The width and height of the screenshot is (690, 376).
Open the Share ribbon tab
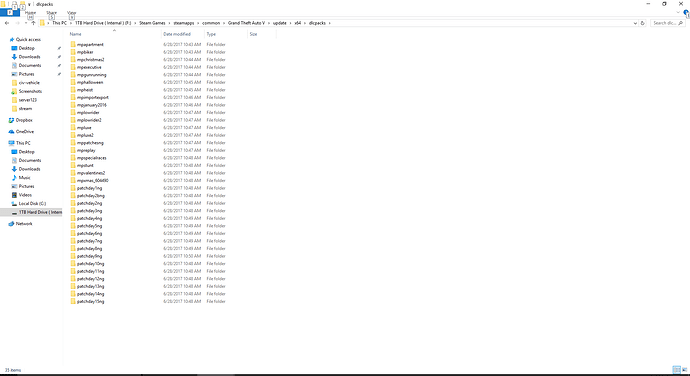click(51, 13)
